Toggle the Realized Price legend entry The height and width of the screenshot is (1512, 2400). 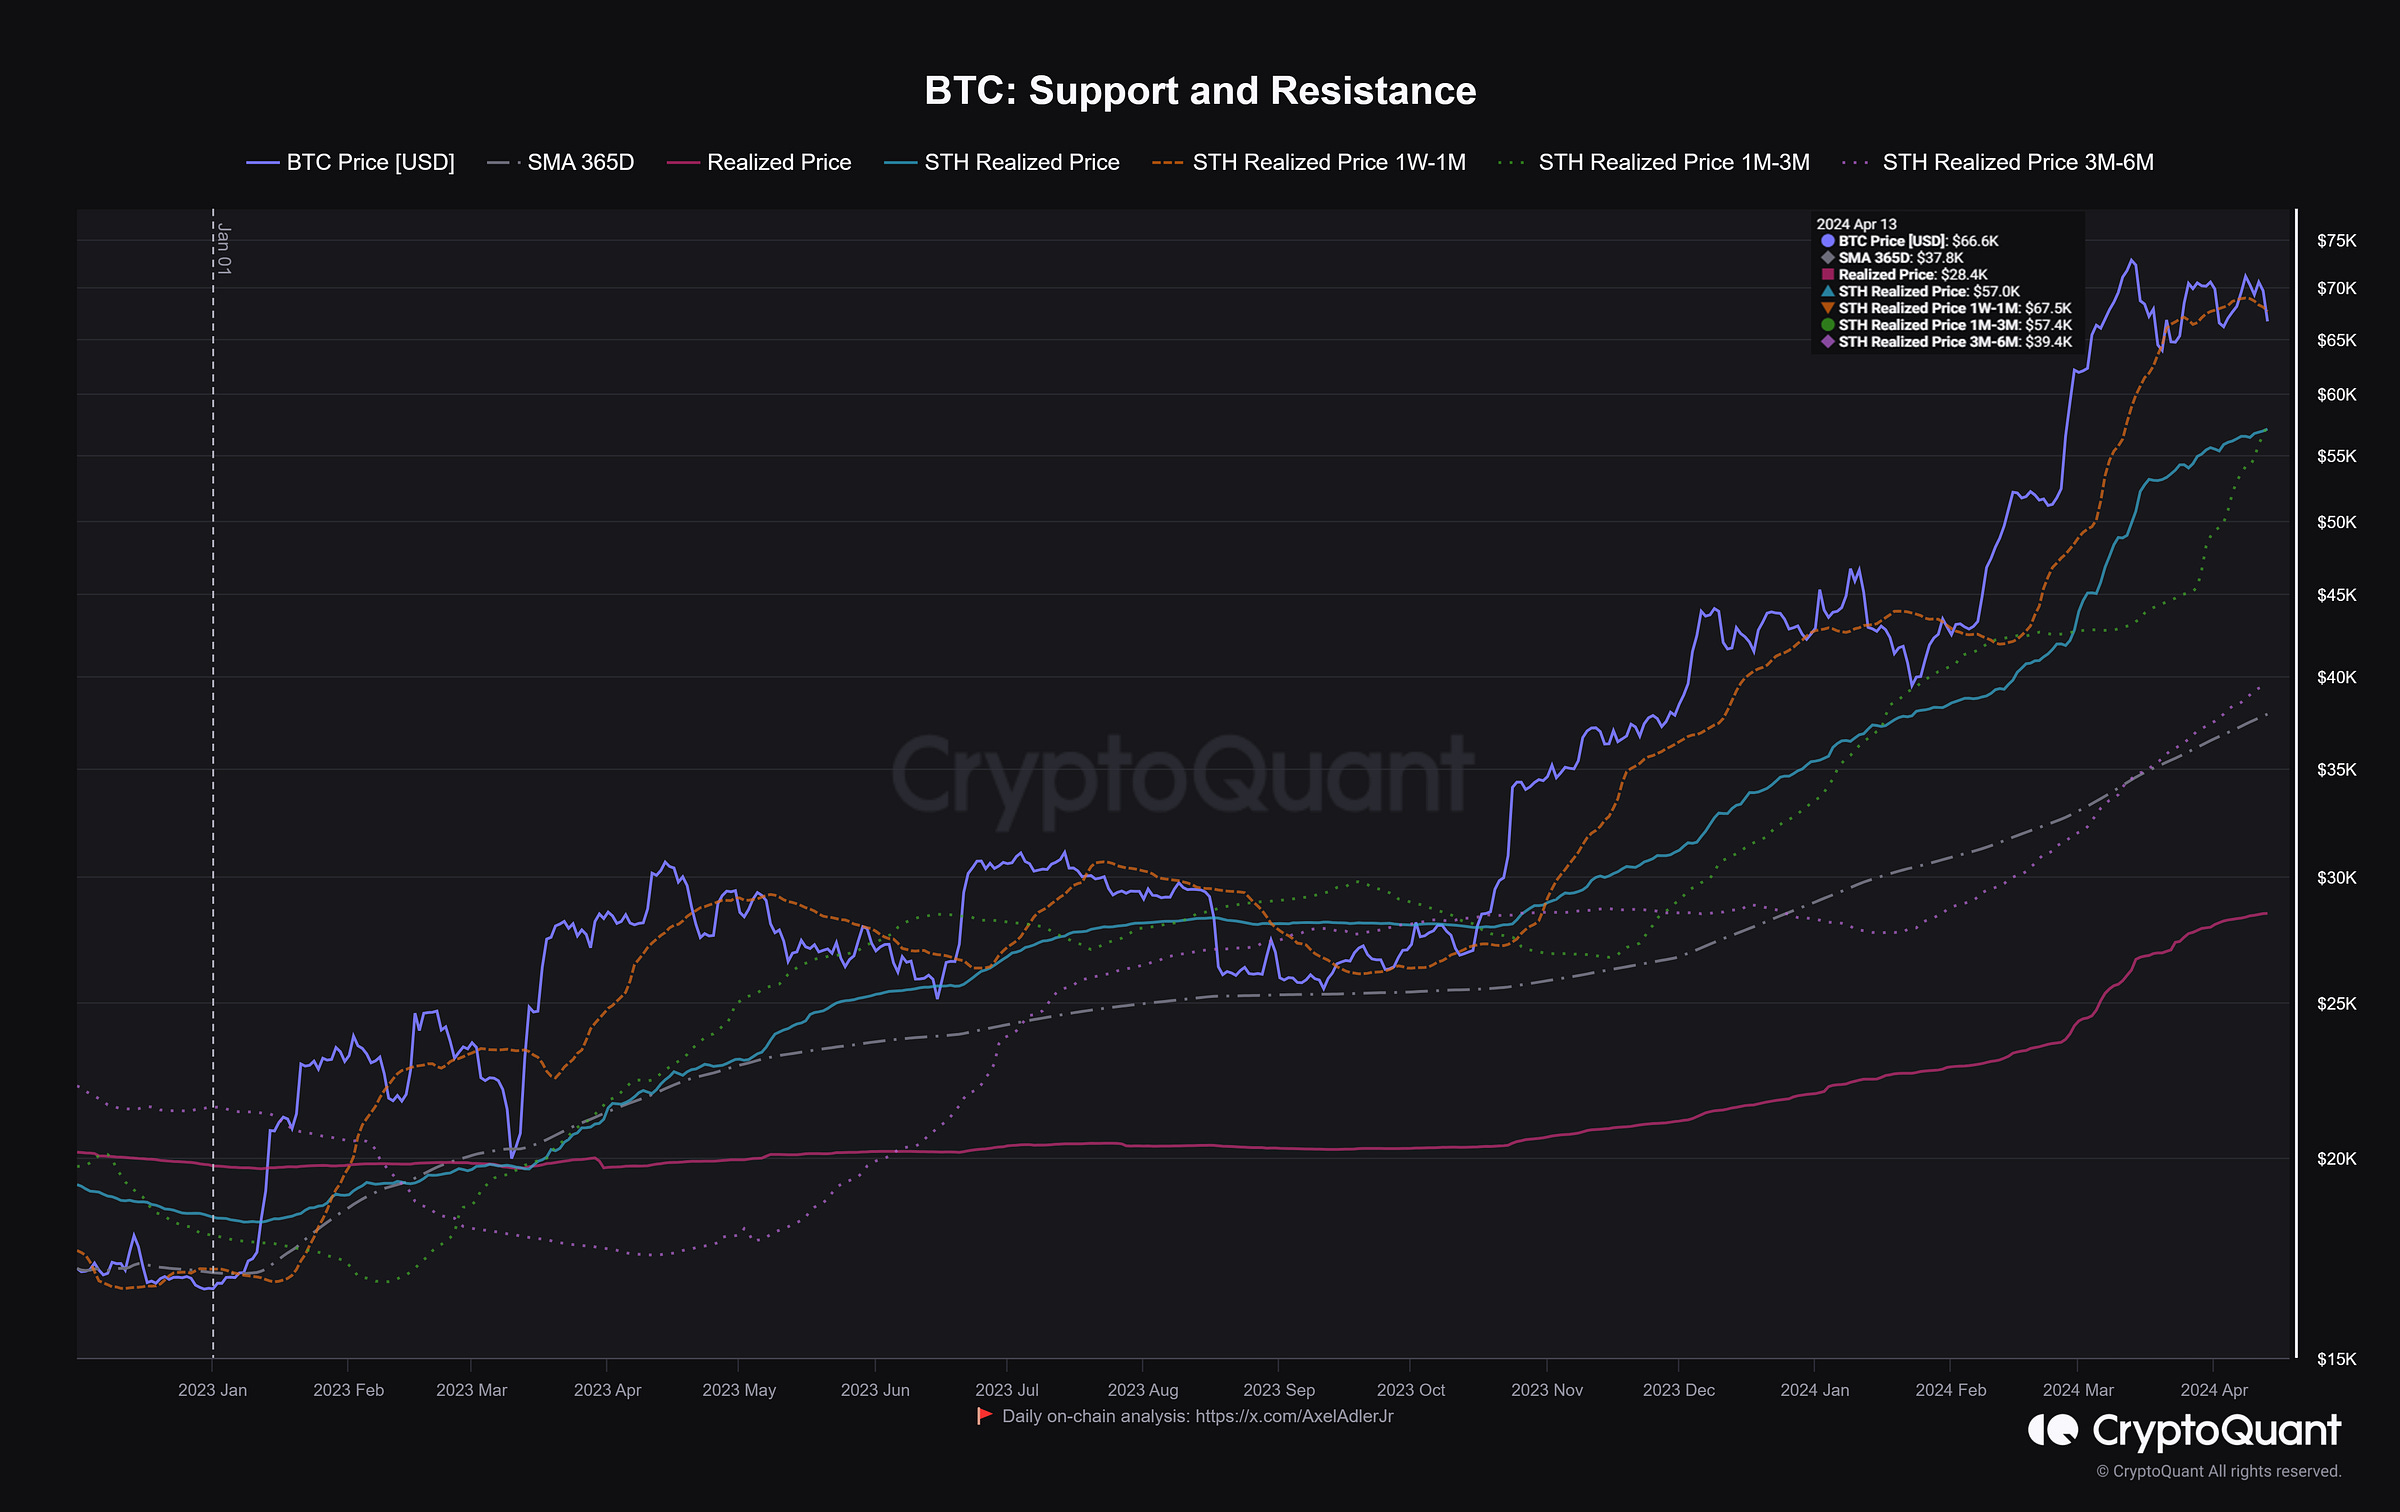[759, 162]
